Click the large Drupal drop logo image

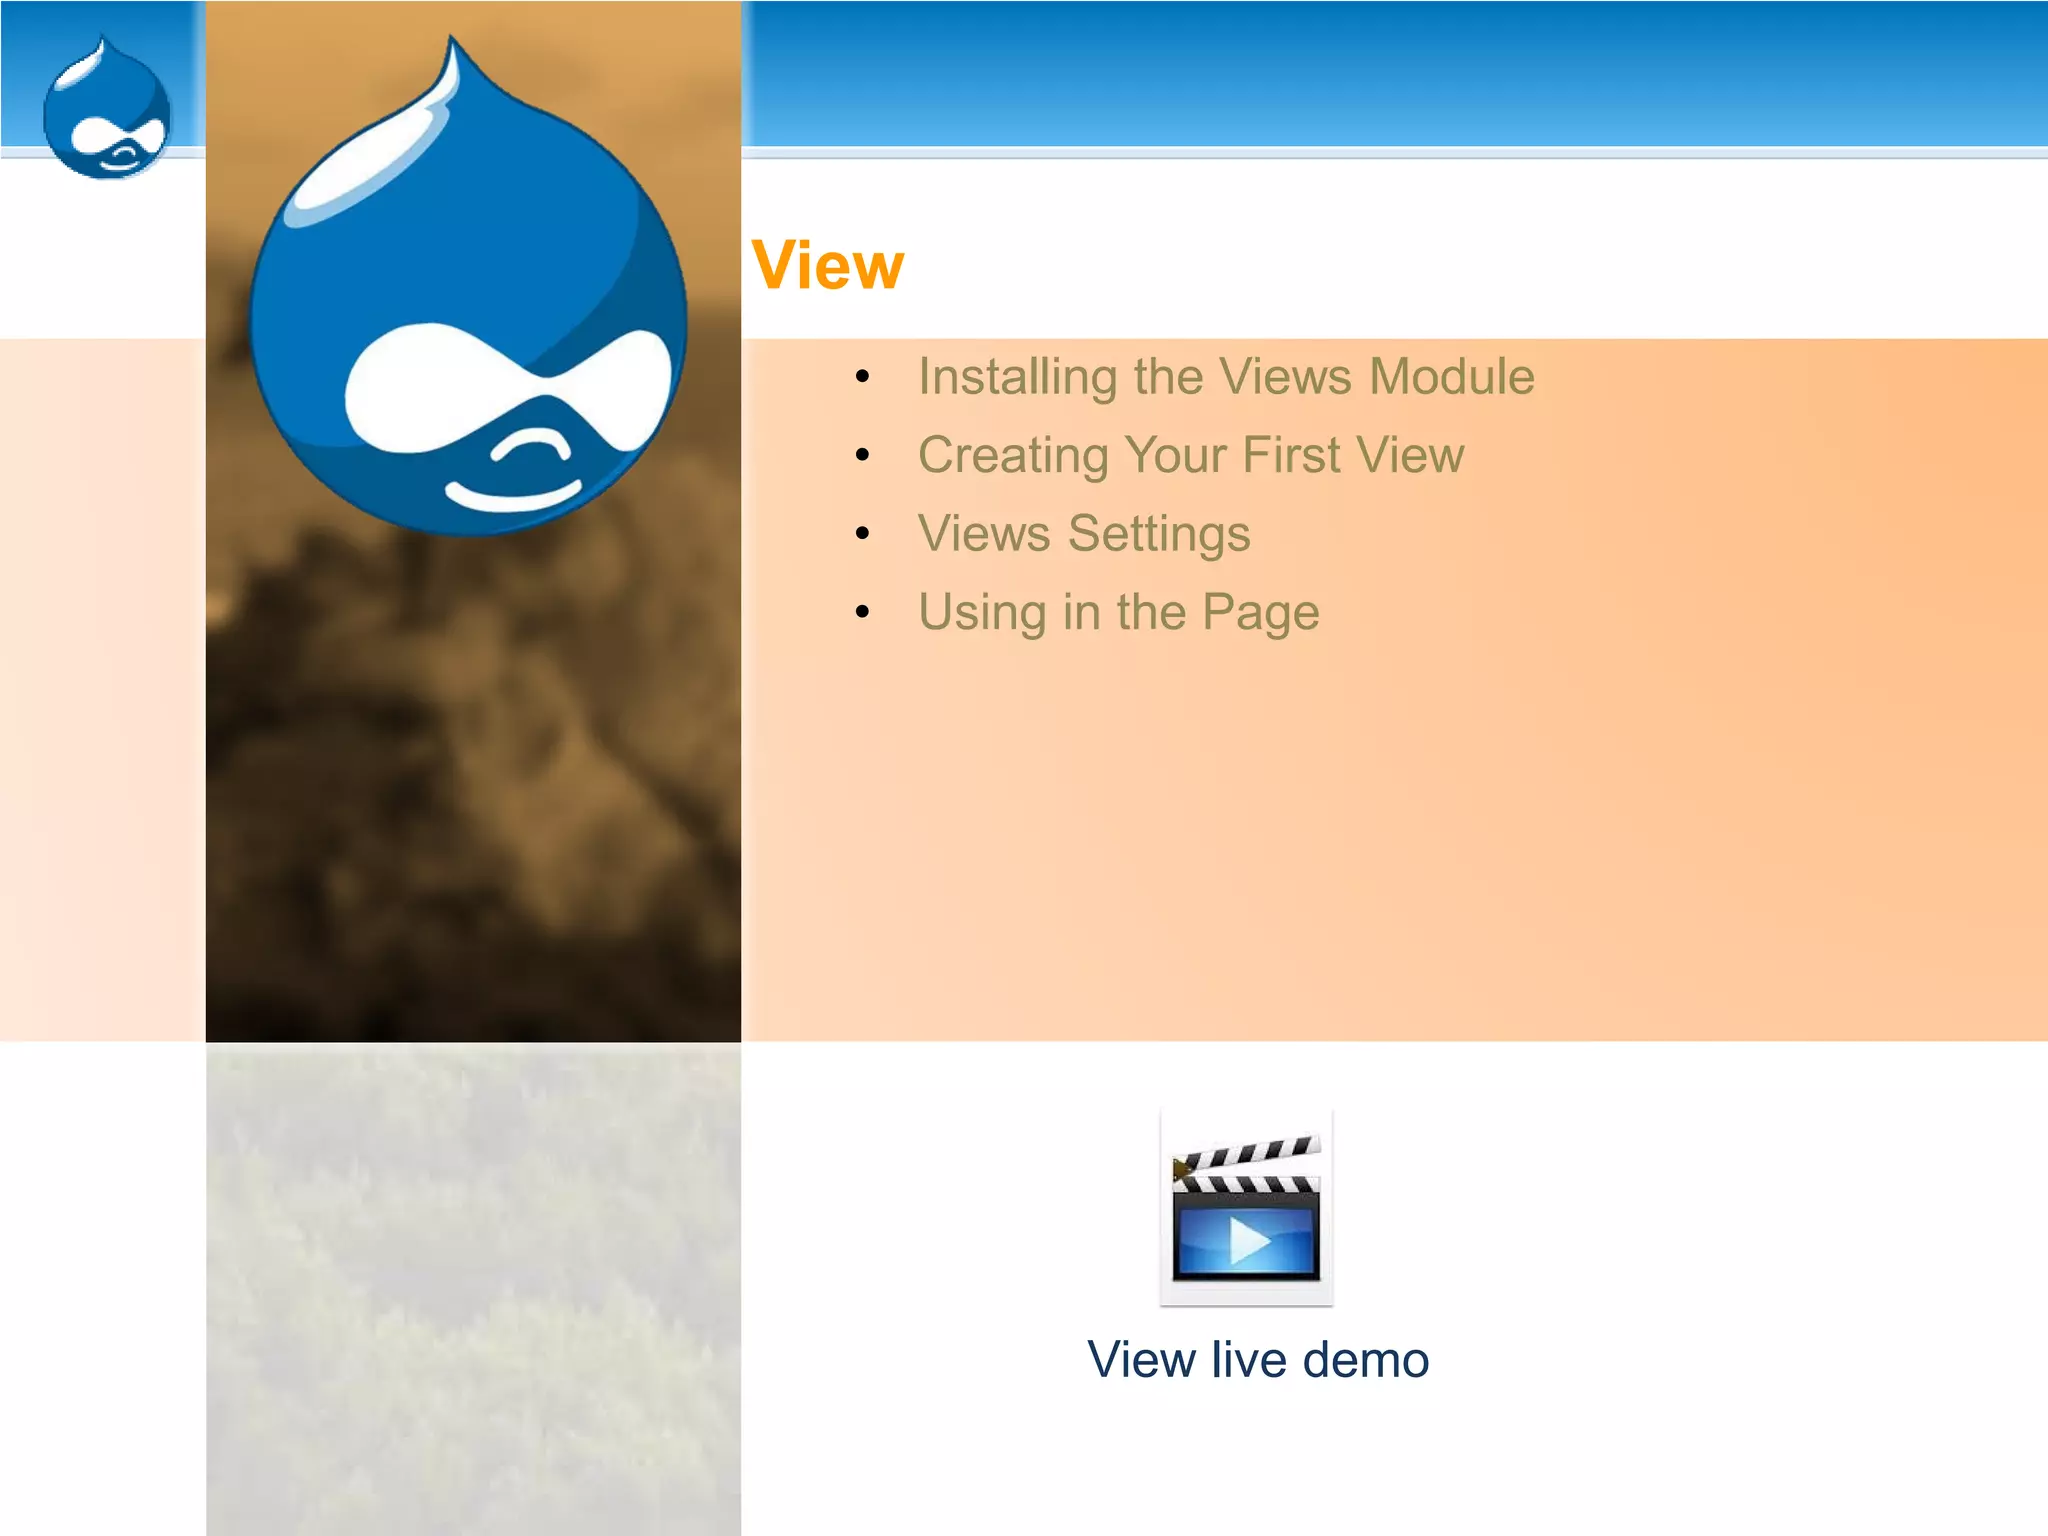pyautogui.click(x=468, y=286)
